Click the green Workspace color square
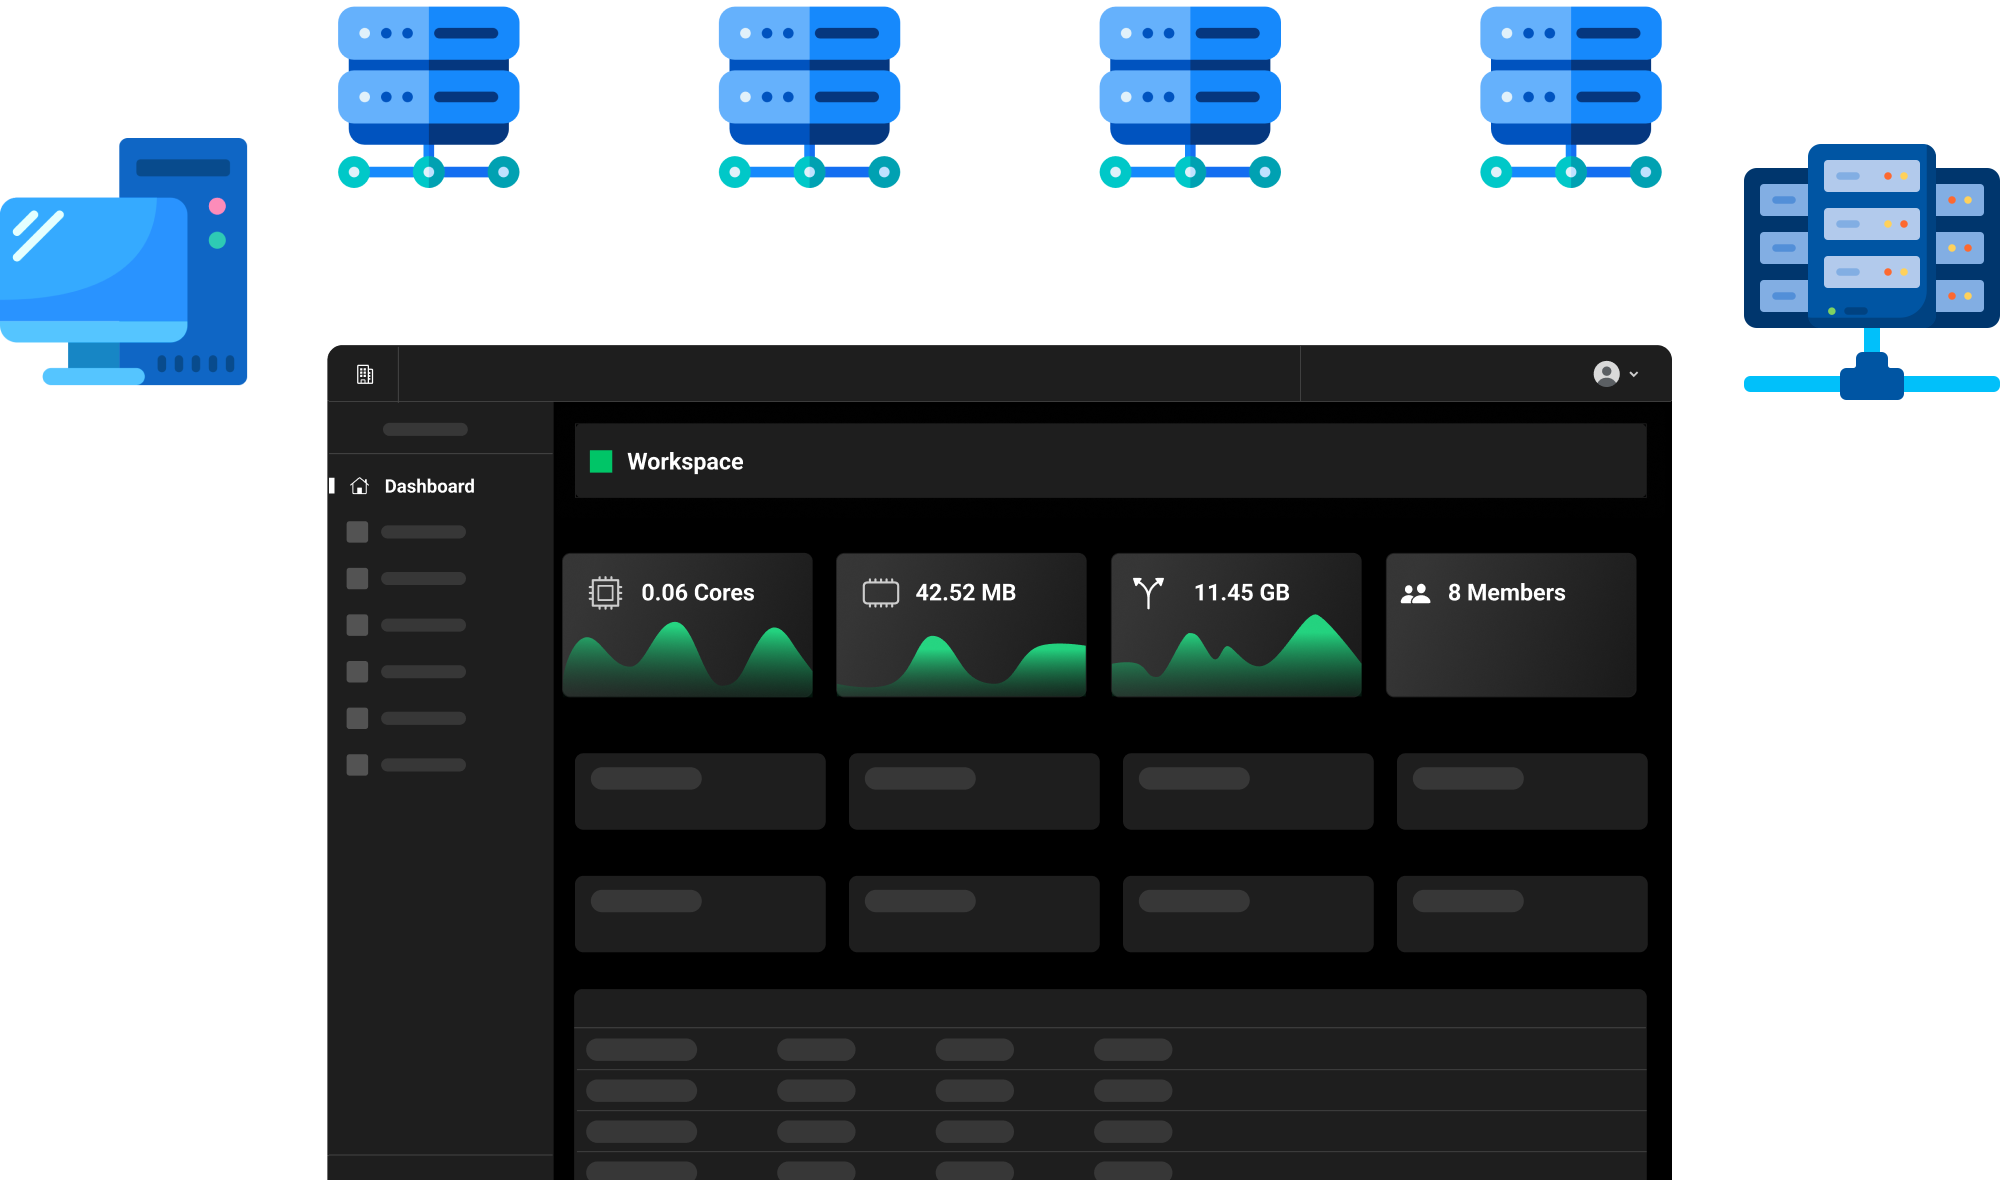This screenshot has height=1180, width=2000. [x=601, y=461]
